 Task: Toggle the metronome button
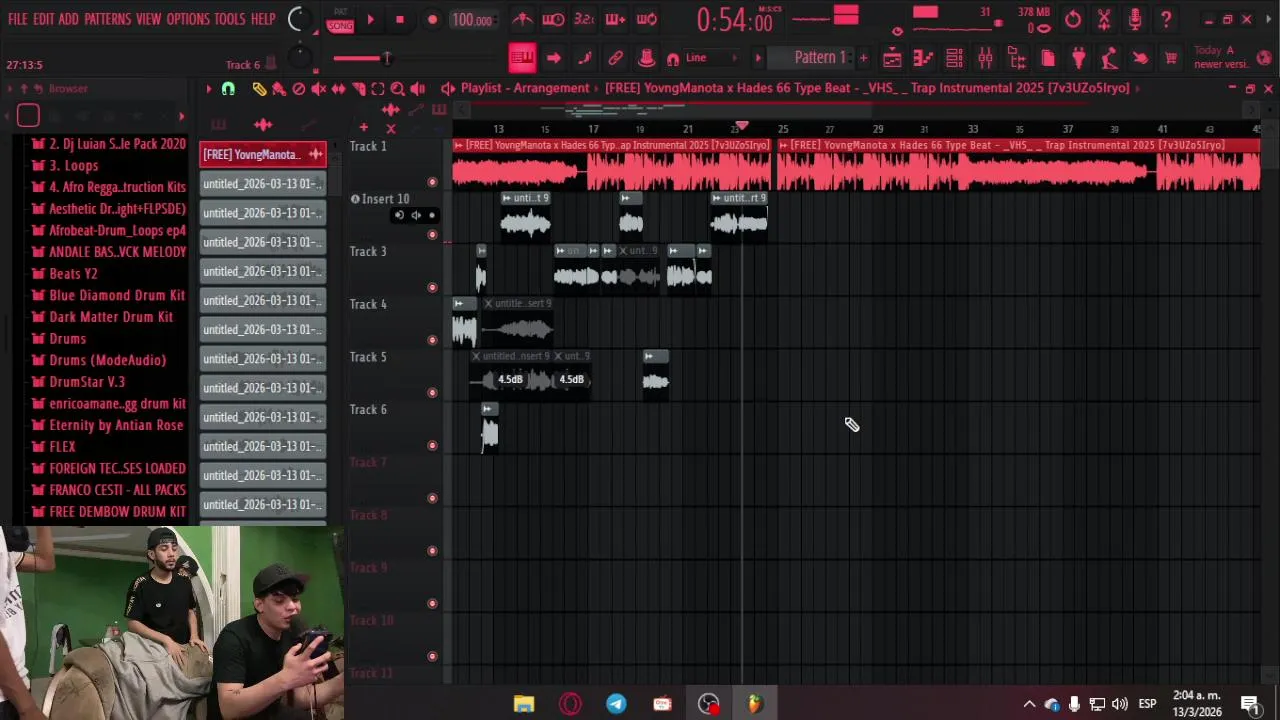[522, 19]
